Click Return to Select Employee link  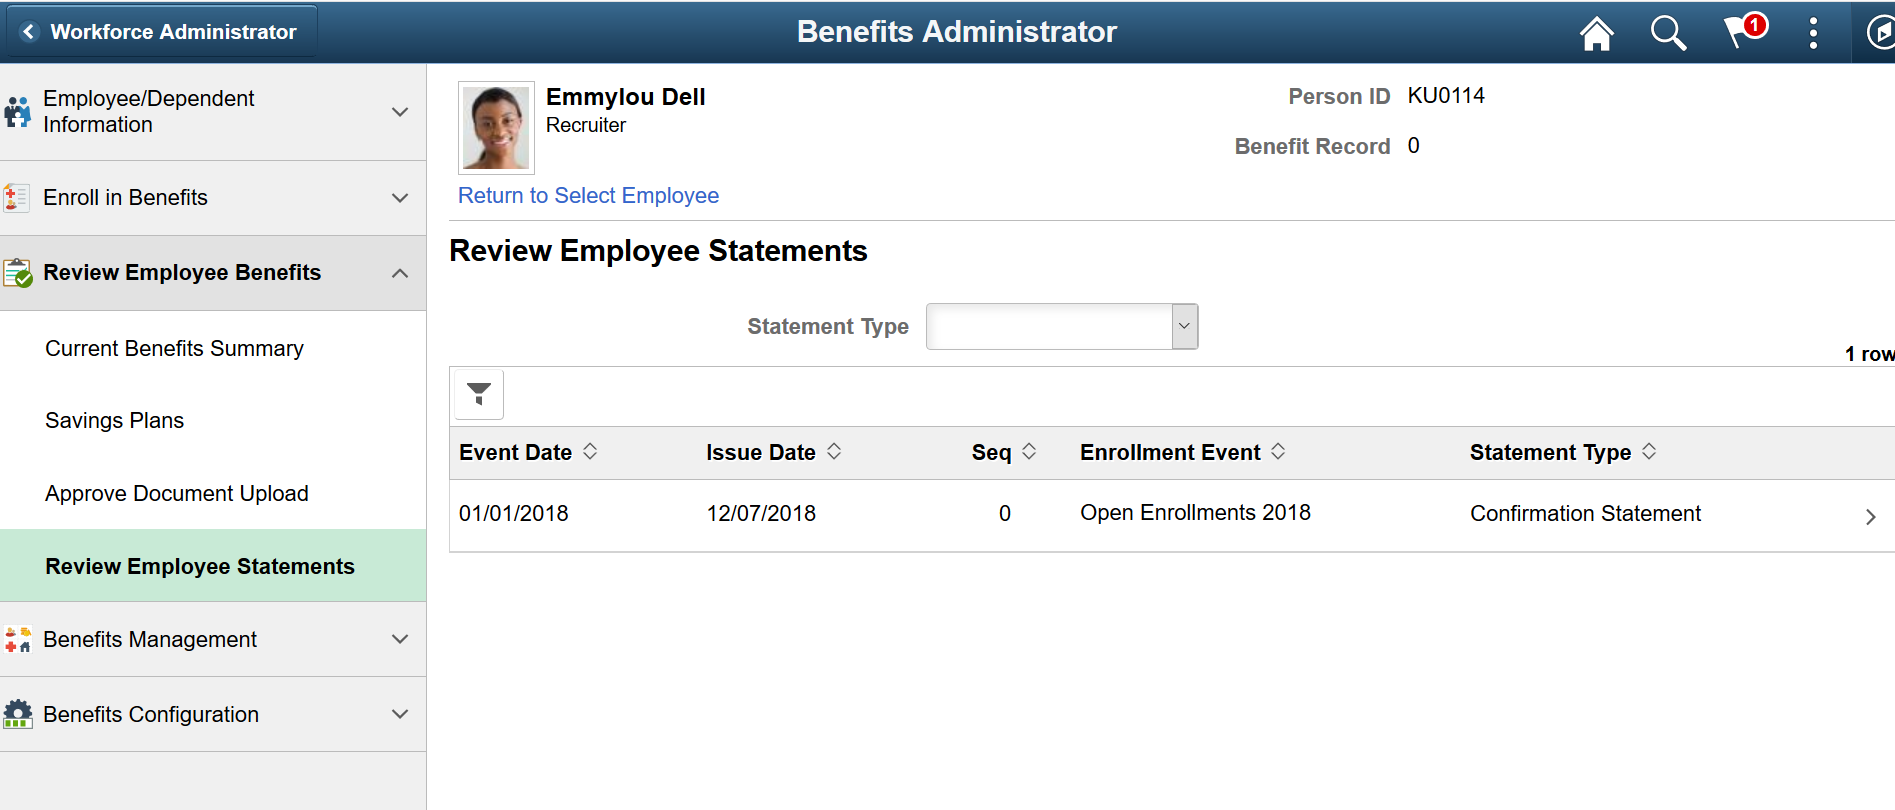coord(588,196)
